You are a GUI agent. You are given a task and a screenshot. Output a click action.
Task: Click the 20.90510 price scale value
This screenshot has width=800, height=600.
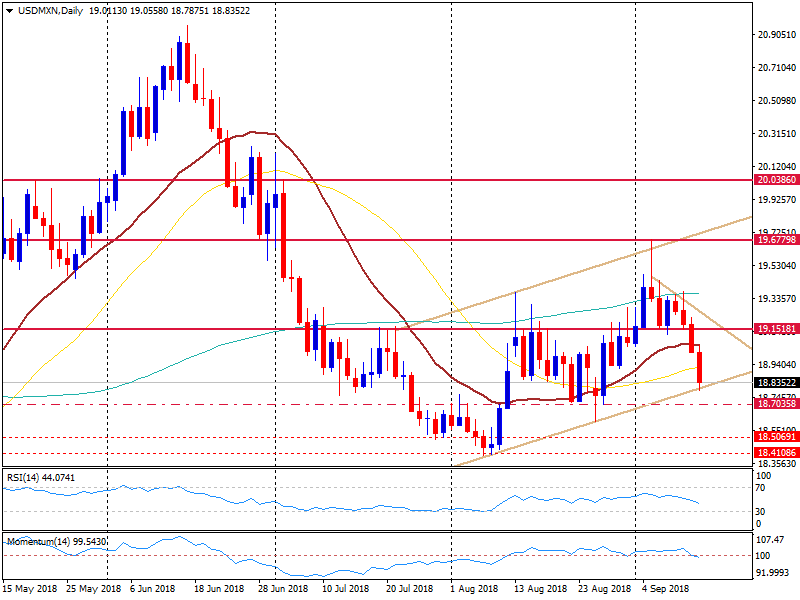[776, 35]
